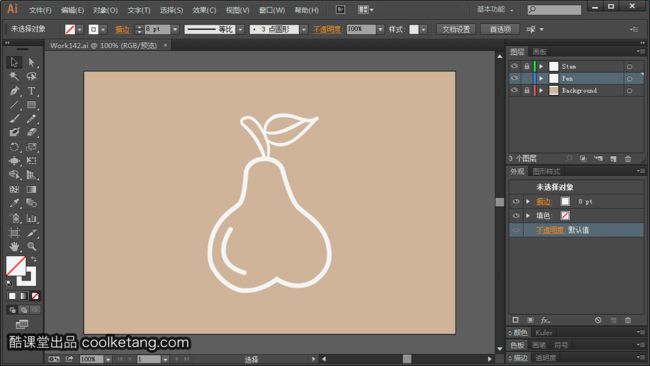The width and height of the screenshot is (650, 366).
Task: Expand stroke attribute in Appearance panel
Action: coord(528,201)
